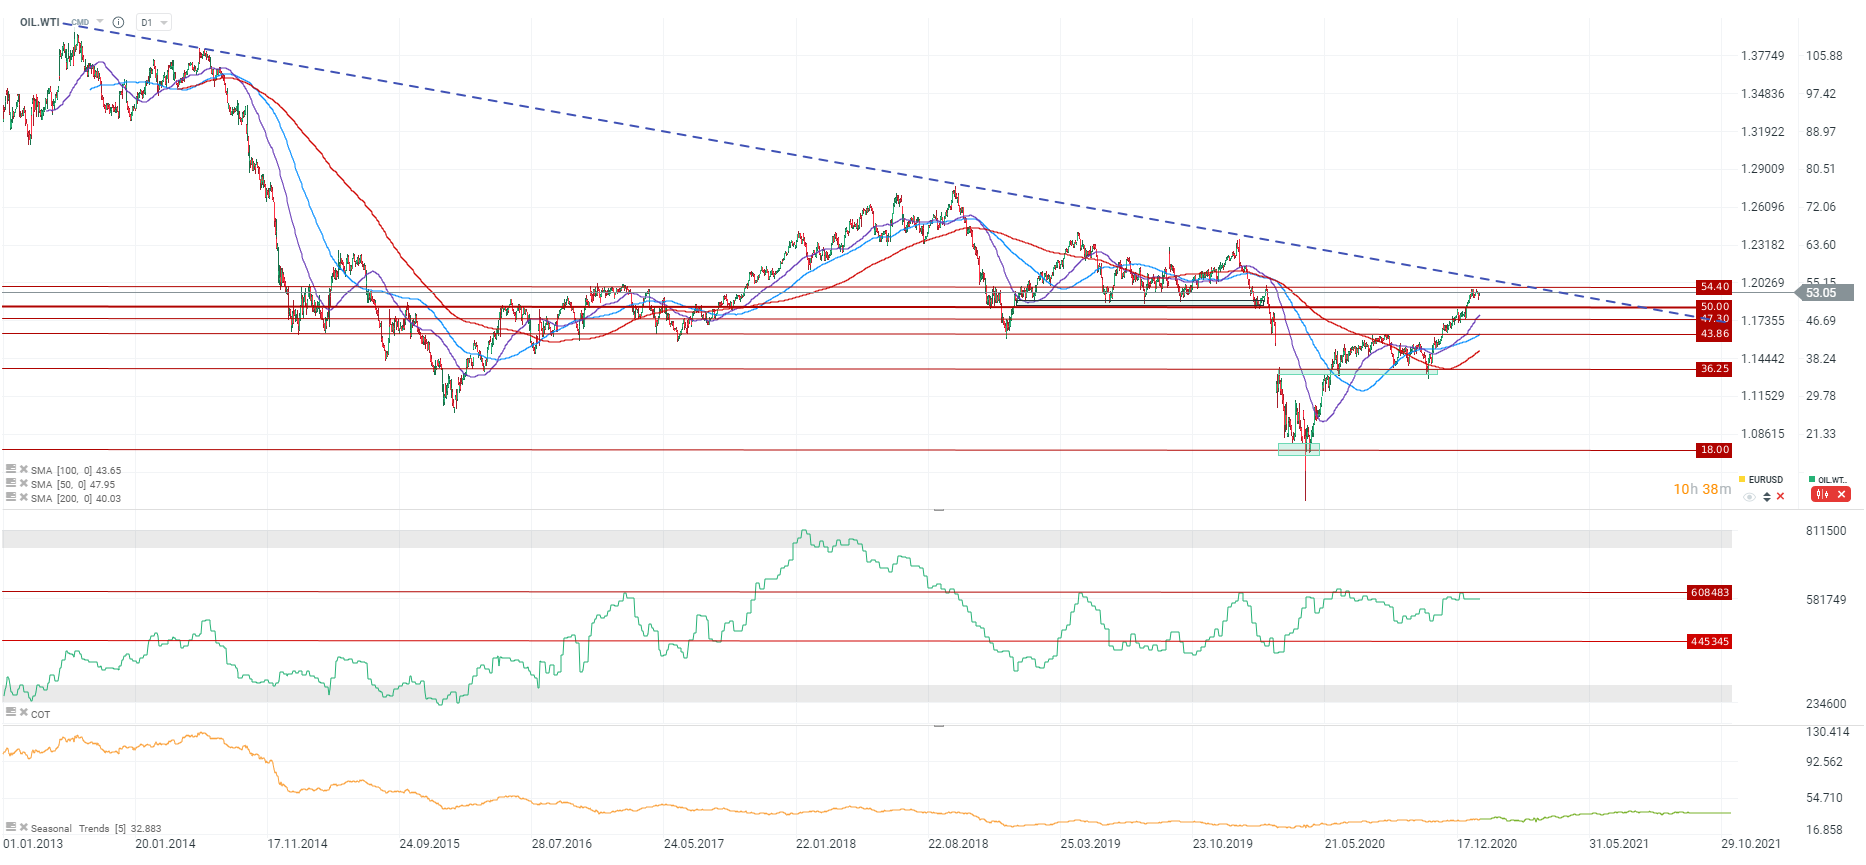Open OIL.WTI instrument info icon
The image size is (1866, 865).
tap(118, 22)
